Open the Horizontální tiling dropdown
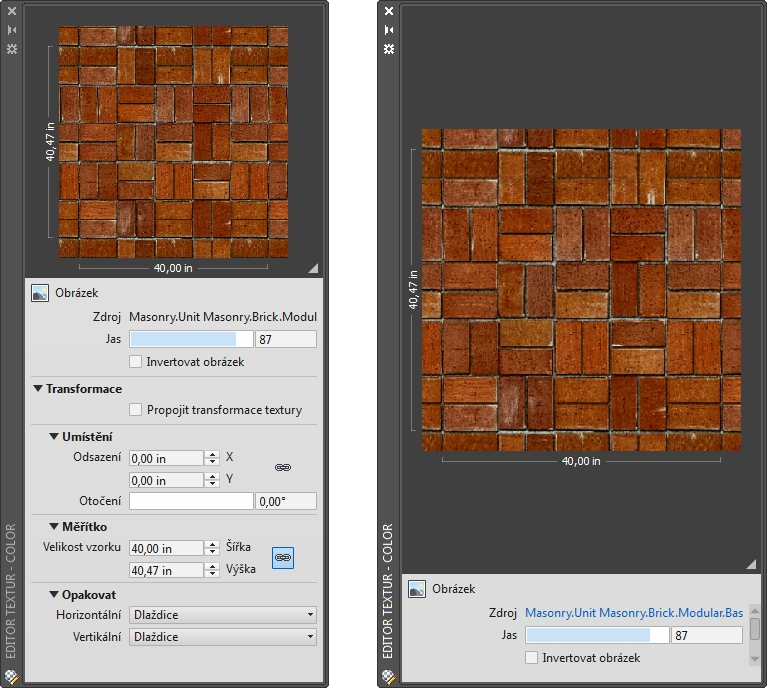 coord(223,615)
